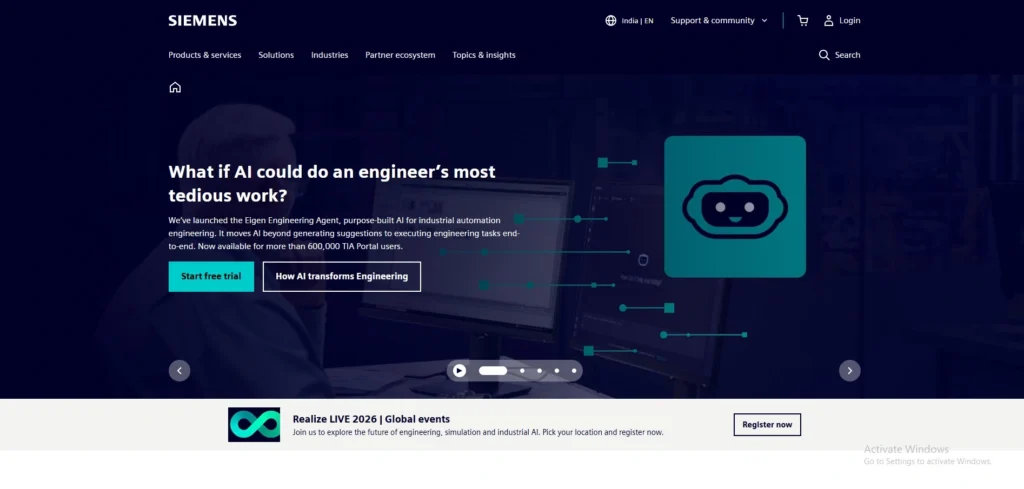Click the Realize LIVE 2026 | Global events heading

pos(371,419)
